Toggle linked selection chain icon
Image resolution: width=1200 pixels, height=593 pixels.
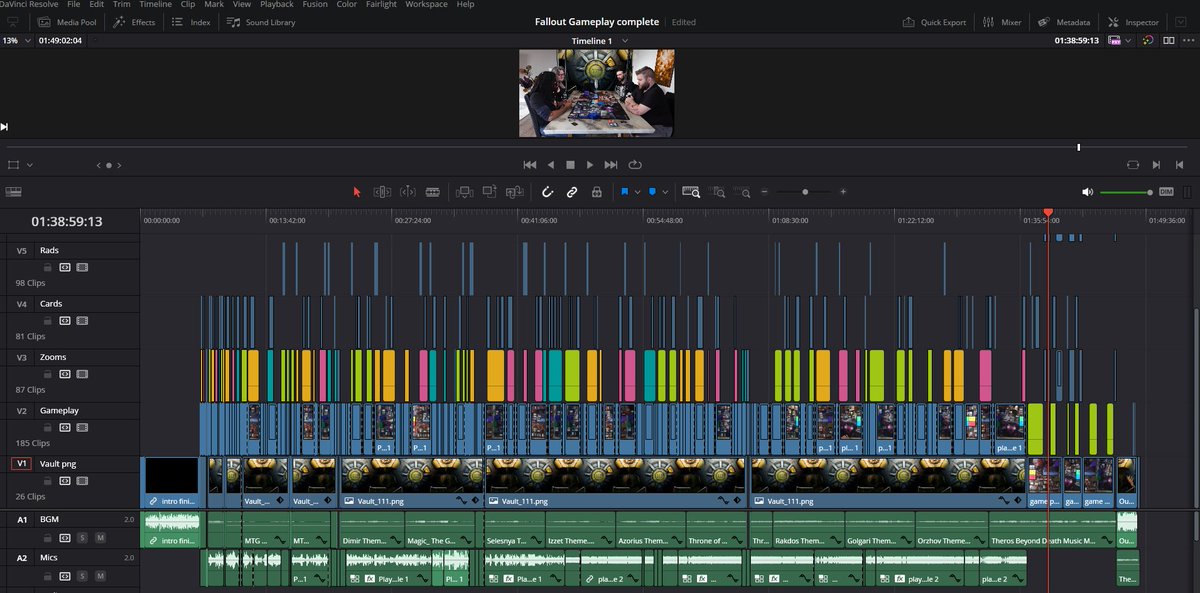tap(572, 191)
